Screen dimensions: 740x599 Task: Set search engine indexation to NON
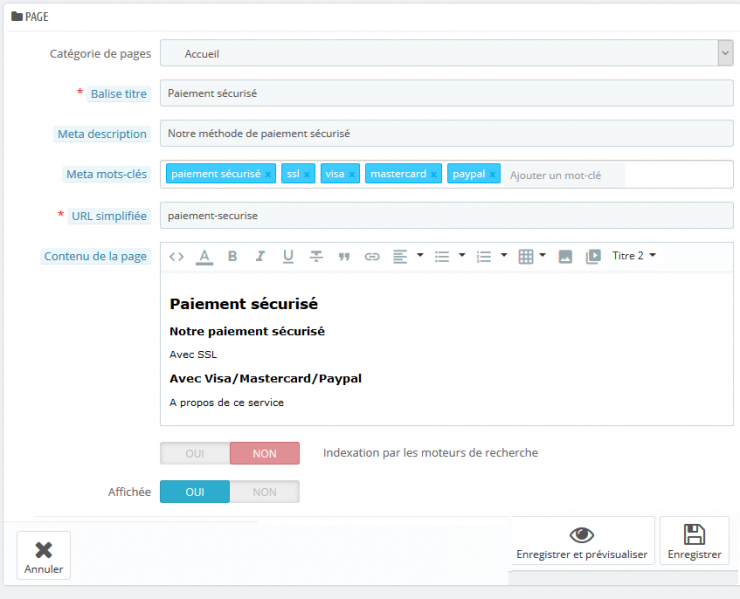point(265,454)
